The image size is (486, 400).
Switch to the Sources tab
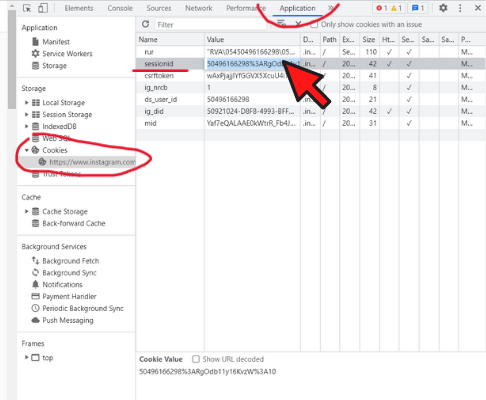159,8
